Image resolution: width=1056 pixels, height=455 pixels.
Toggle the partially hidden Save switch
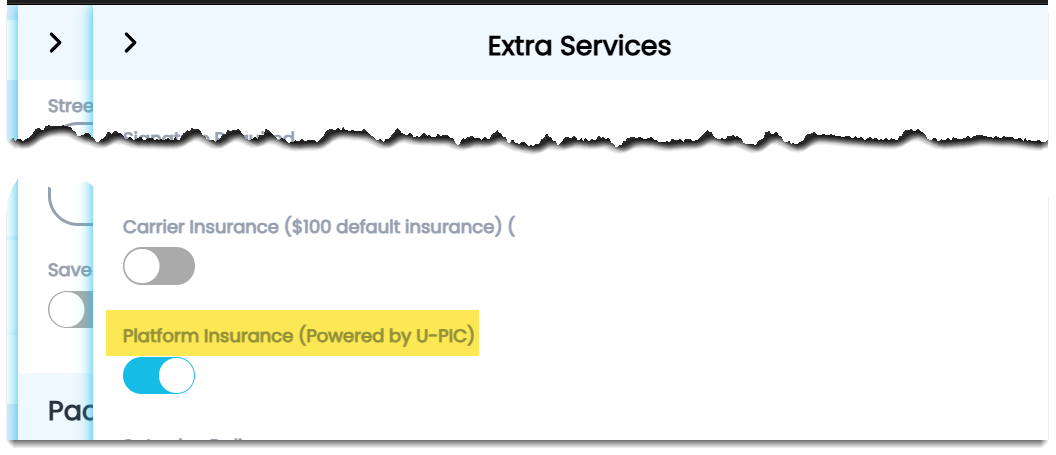tap(70, 310)
